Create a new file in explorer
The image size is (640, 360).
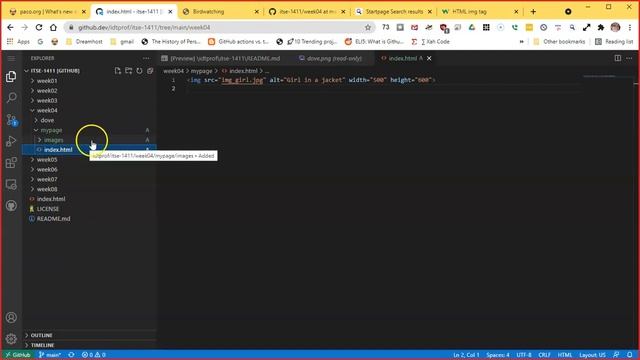[x=118, y=71]
